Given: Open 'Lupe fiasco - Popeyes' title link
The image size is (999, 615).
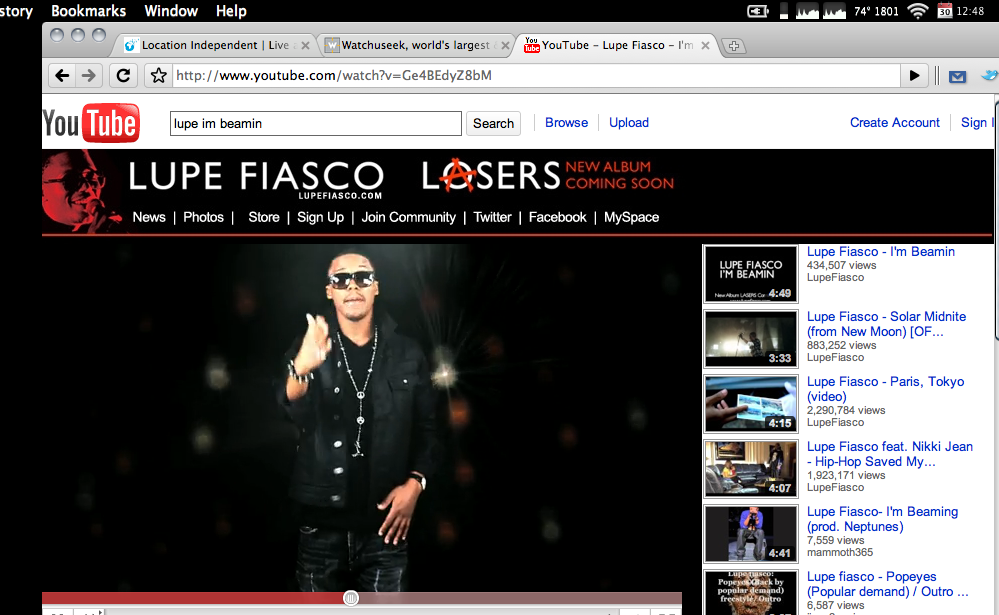Looking at the screenshot, I should (x=887, y=584).
